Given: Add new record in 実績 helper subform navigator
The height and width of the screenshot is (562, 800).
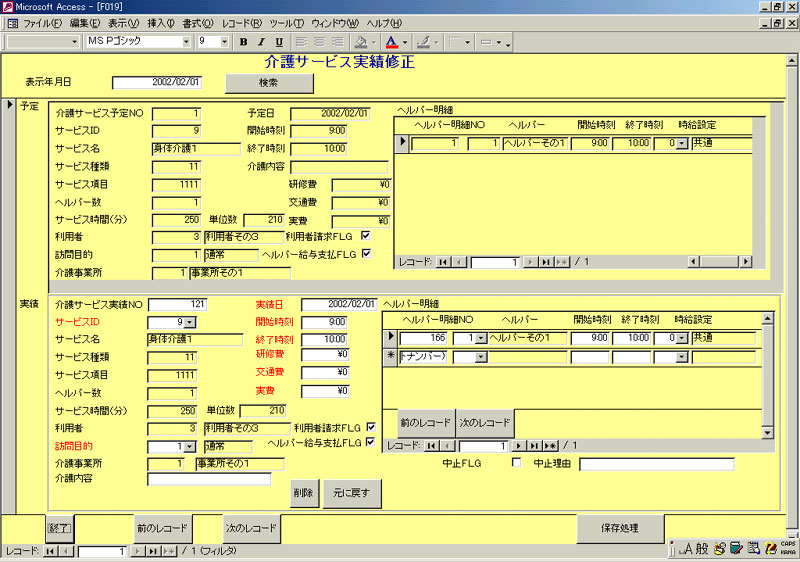Looking at the screenshot, I should tap(551, 446).
